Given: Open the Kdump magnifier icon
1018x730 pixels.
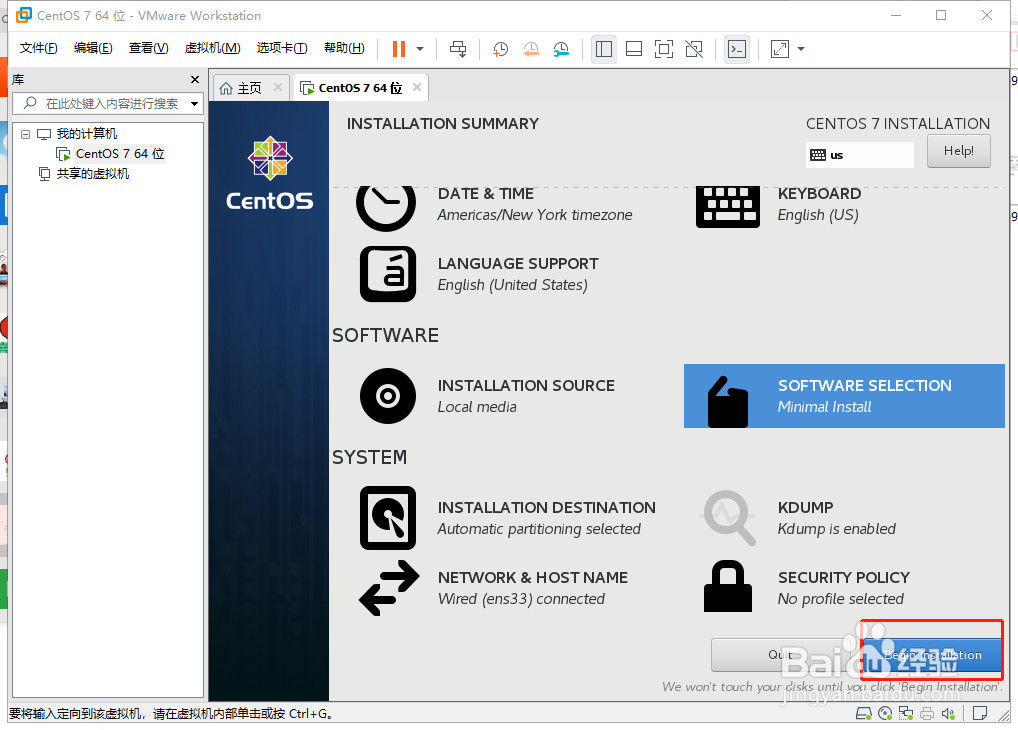Looking at the screenshot, I should [728, 518].
